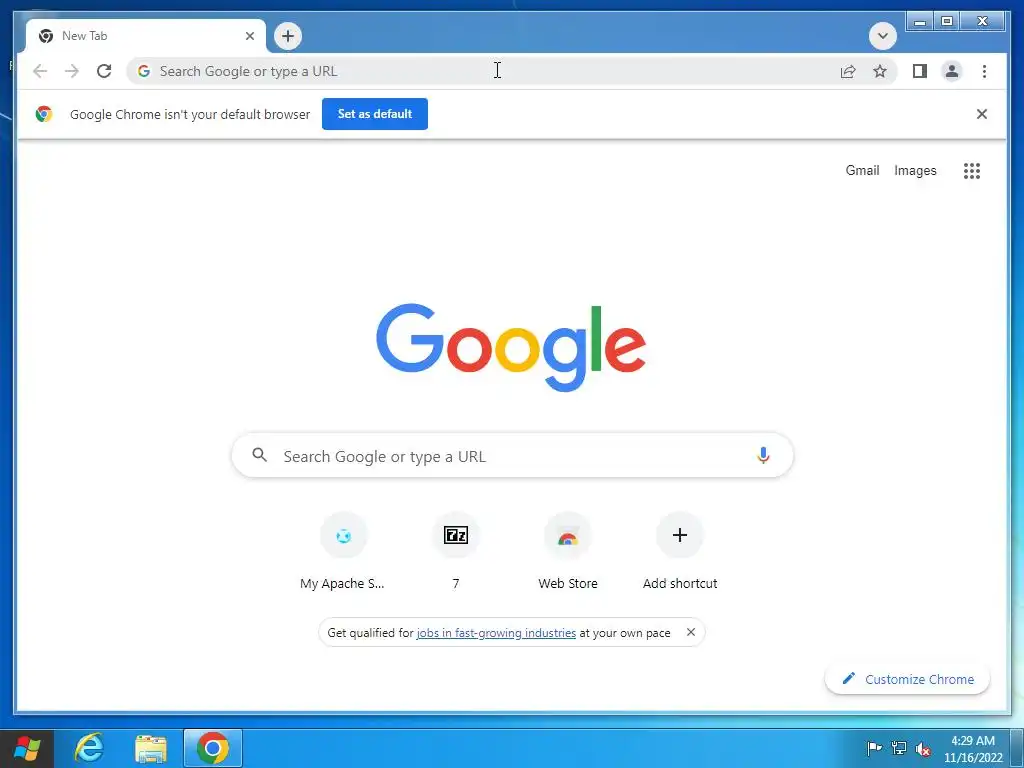Focus the address bar URL field
This screenshot has width=1024, height=768.
point(496,71)
